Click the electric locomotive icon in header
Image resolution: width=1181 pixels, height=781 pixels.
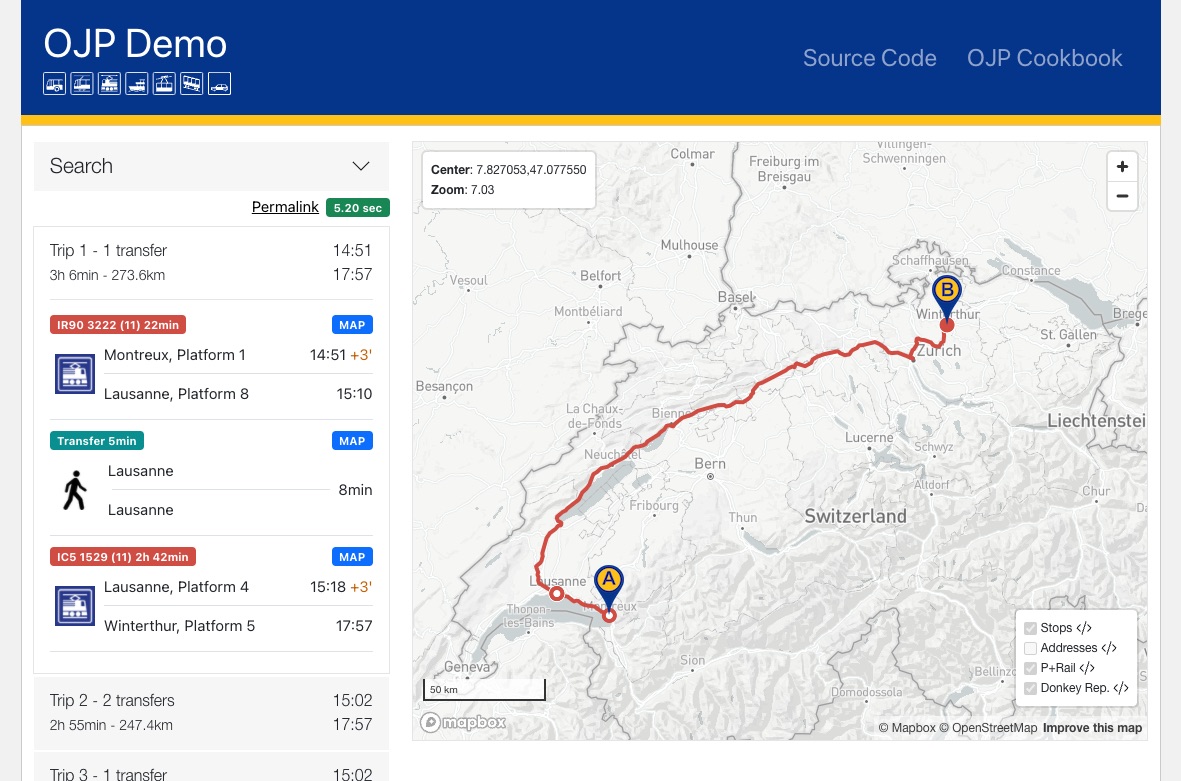point(109,84)
